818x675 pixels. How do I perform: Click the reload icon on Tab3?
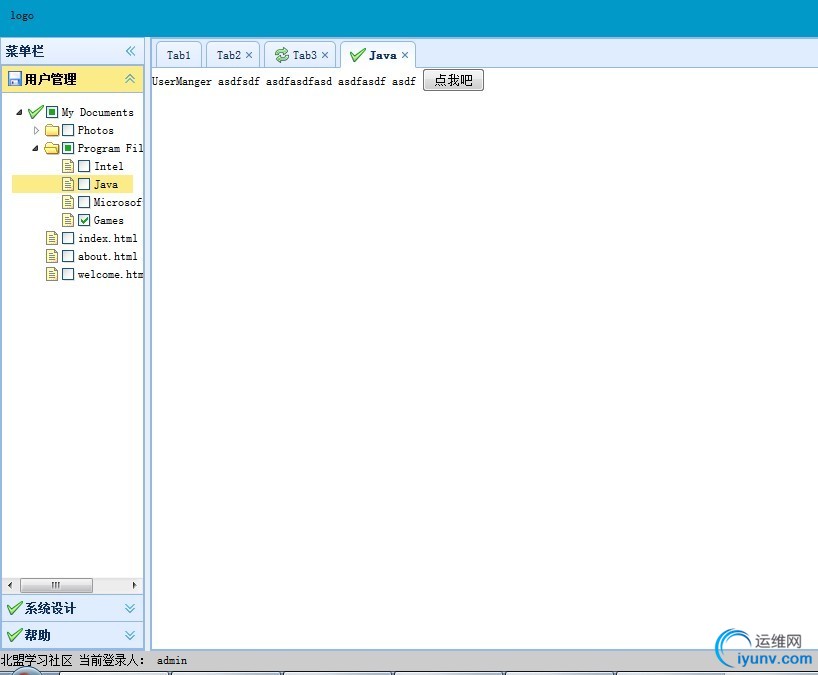(x=282, y=55)
